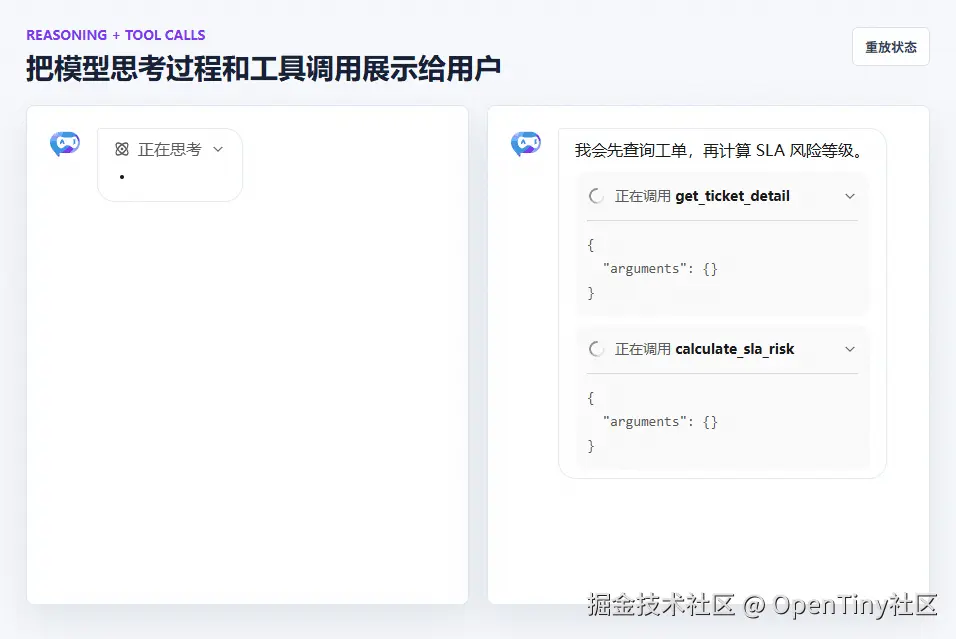The width and height of the screenshot is (956, 639).
Task: Click the AI avatar next to the reply message
Action: point(525,143)
